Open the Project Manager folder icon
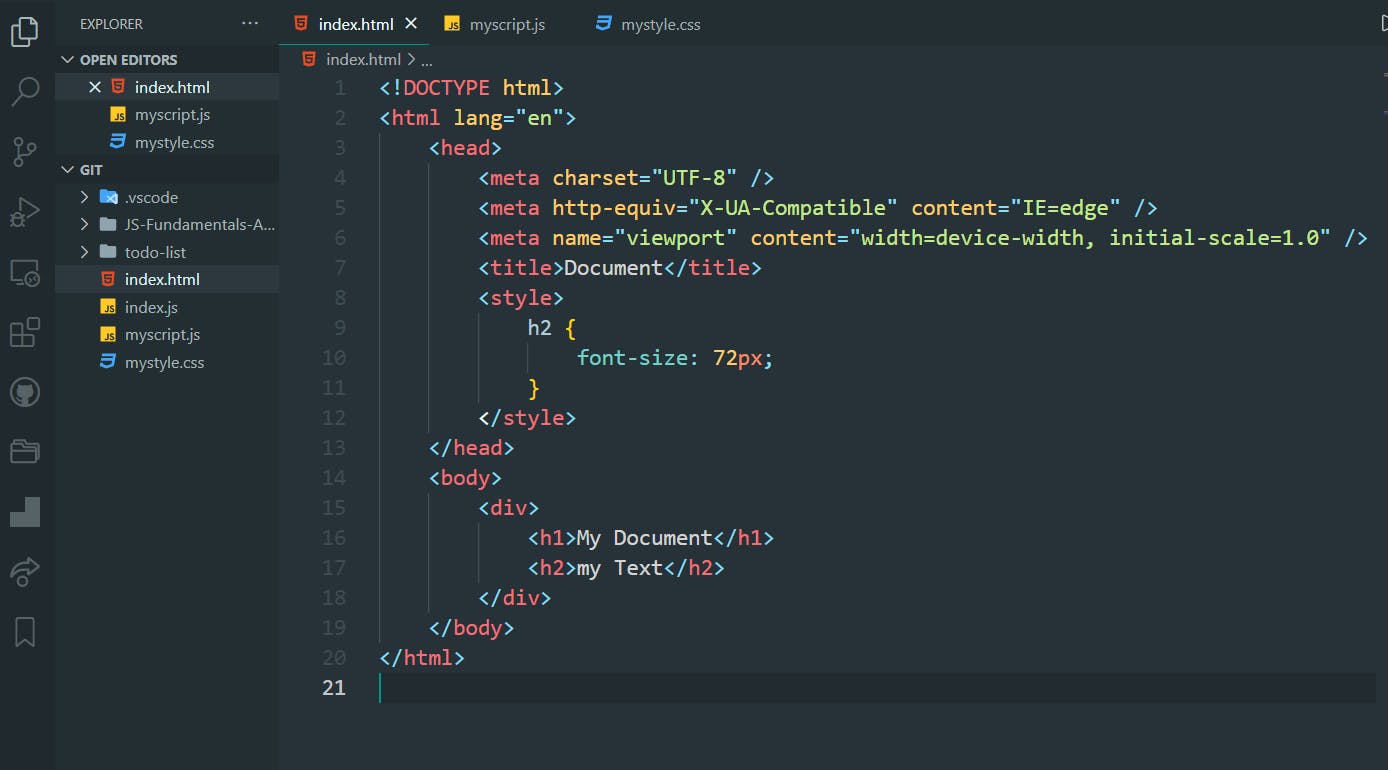 tap(24, 451)
